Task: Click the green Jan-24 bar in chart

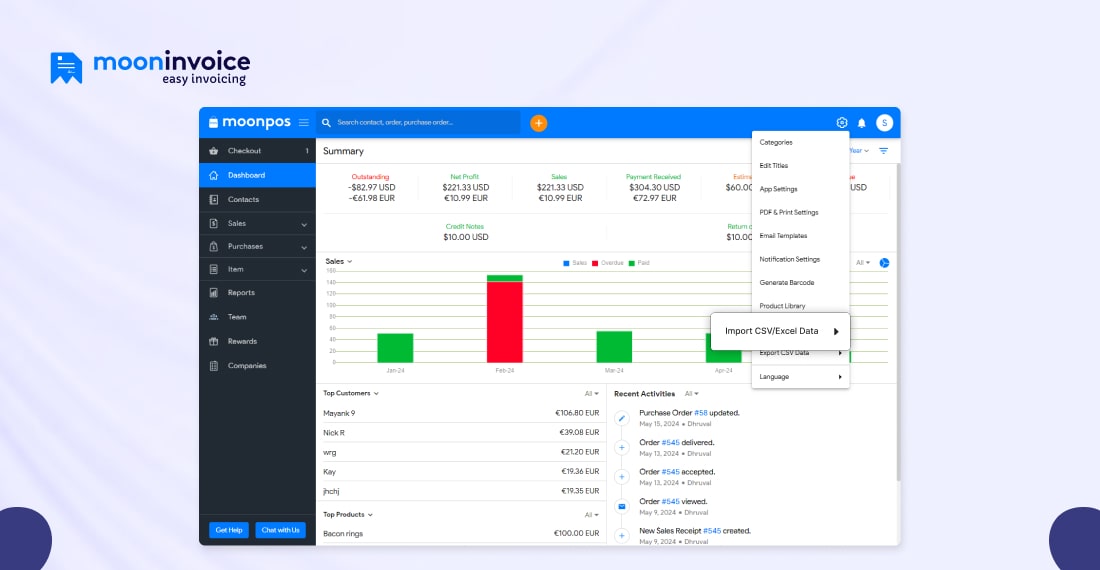Action: [x=395, y=348]
